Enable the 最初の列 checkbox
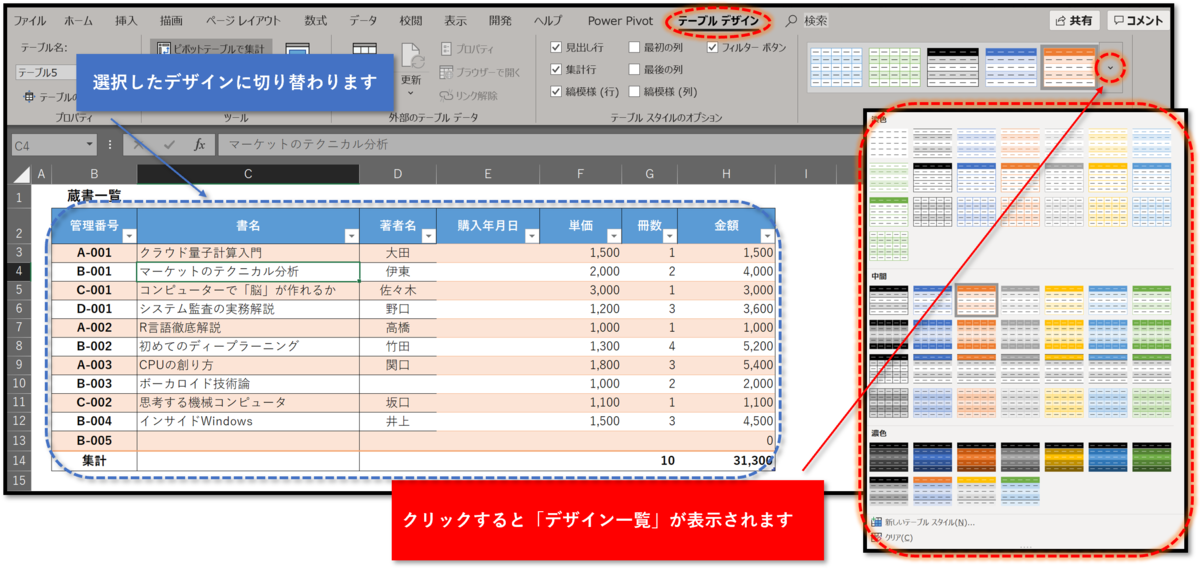This screenshot has height=568, width=1200. click(x=635, y=47)
